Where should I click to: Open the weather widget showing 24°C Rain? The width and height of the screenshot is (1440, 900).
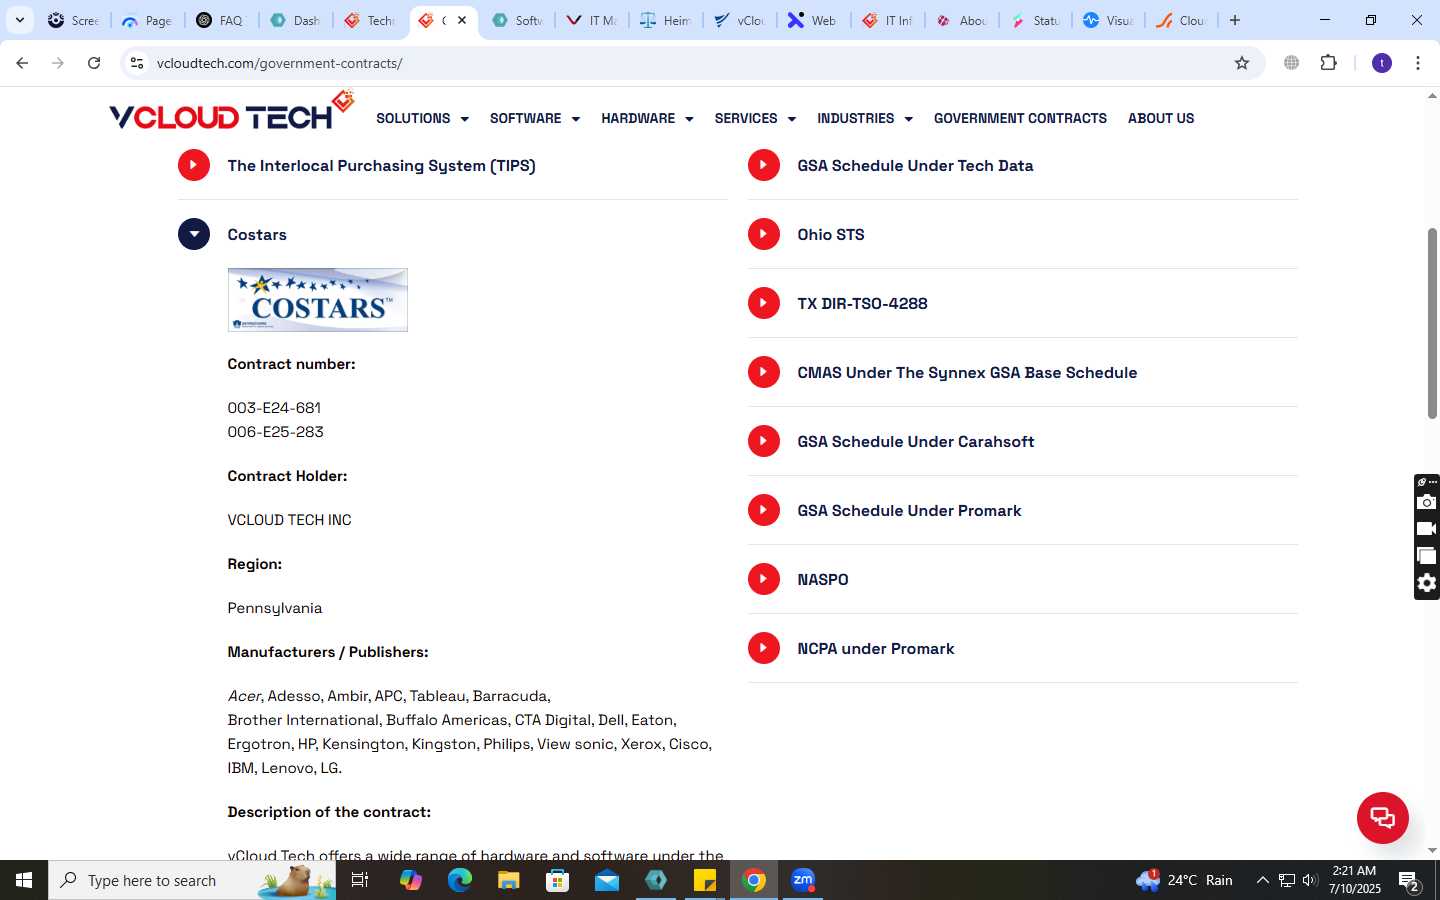(x=1184, y=880)
